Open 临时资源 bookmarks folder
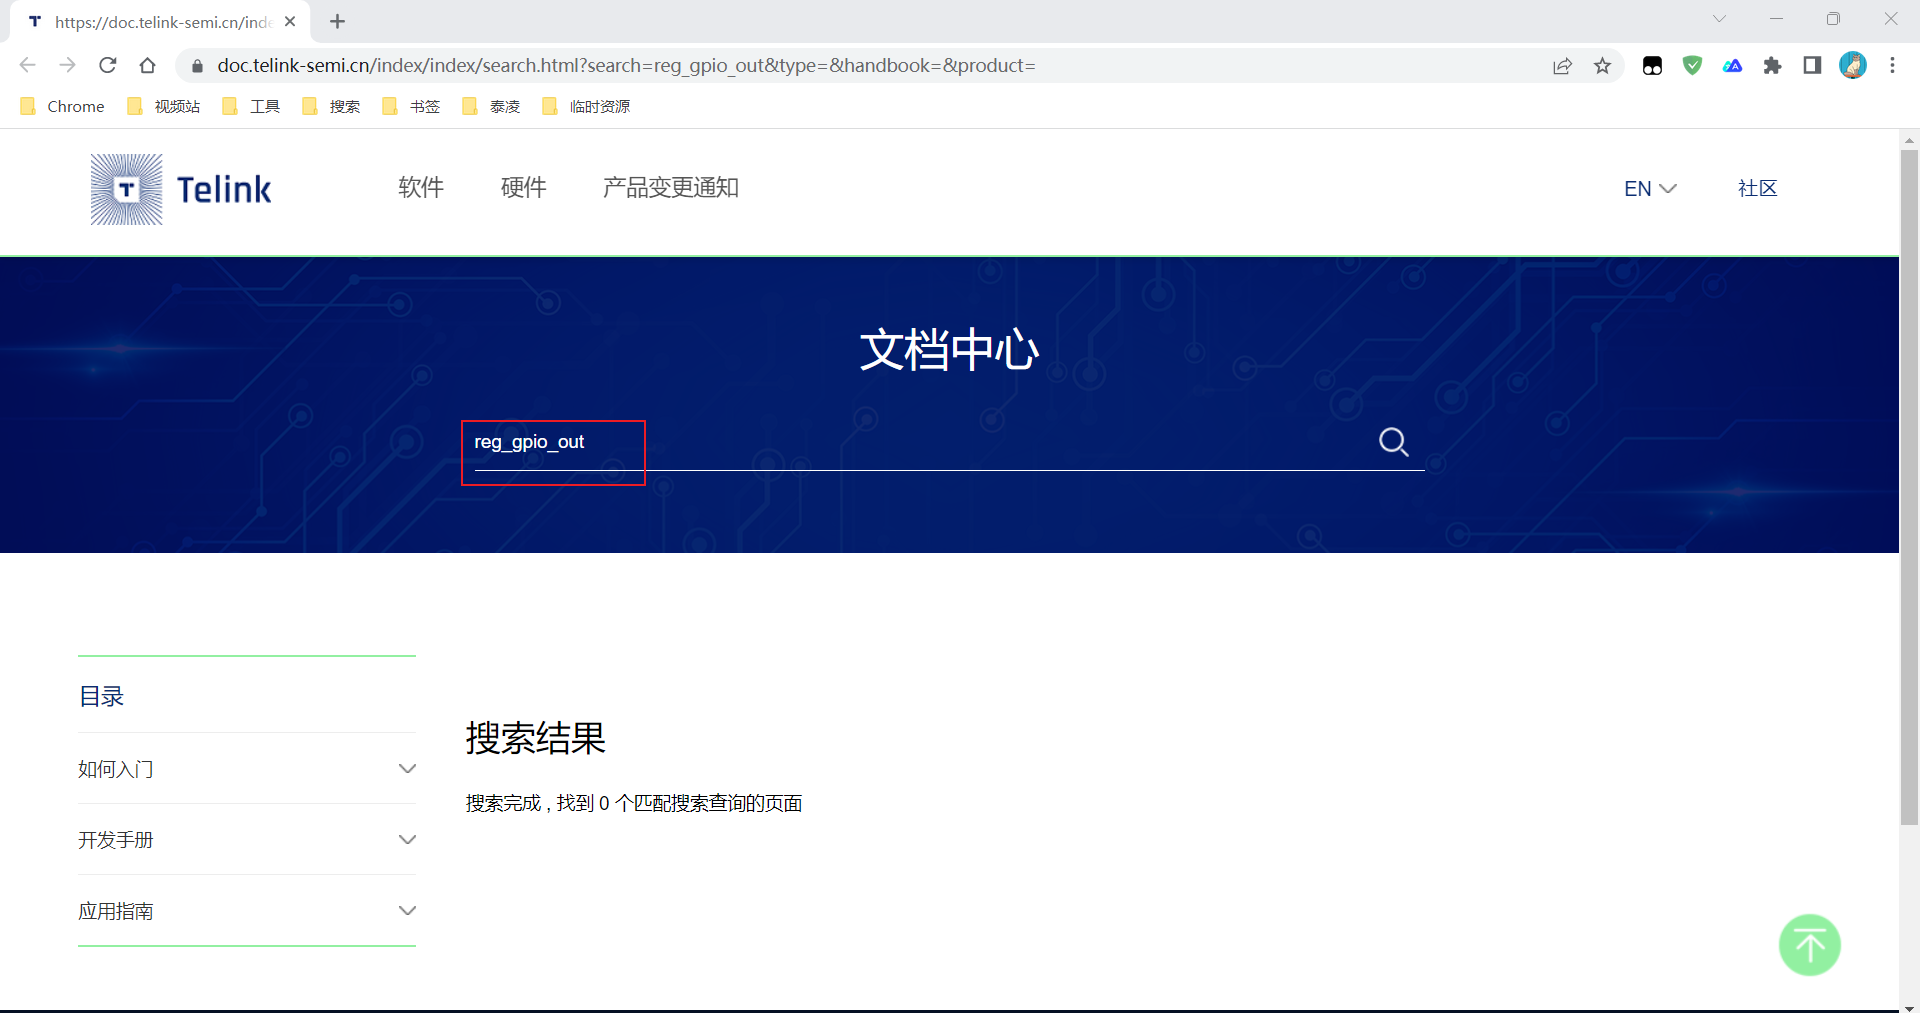1920x1013 pixels. coord(586,106)
